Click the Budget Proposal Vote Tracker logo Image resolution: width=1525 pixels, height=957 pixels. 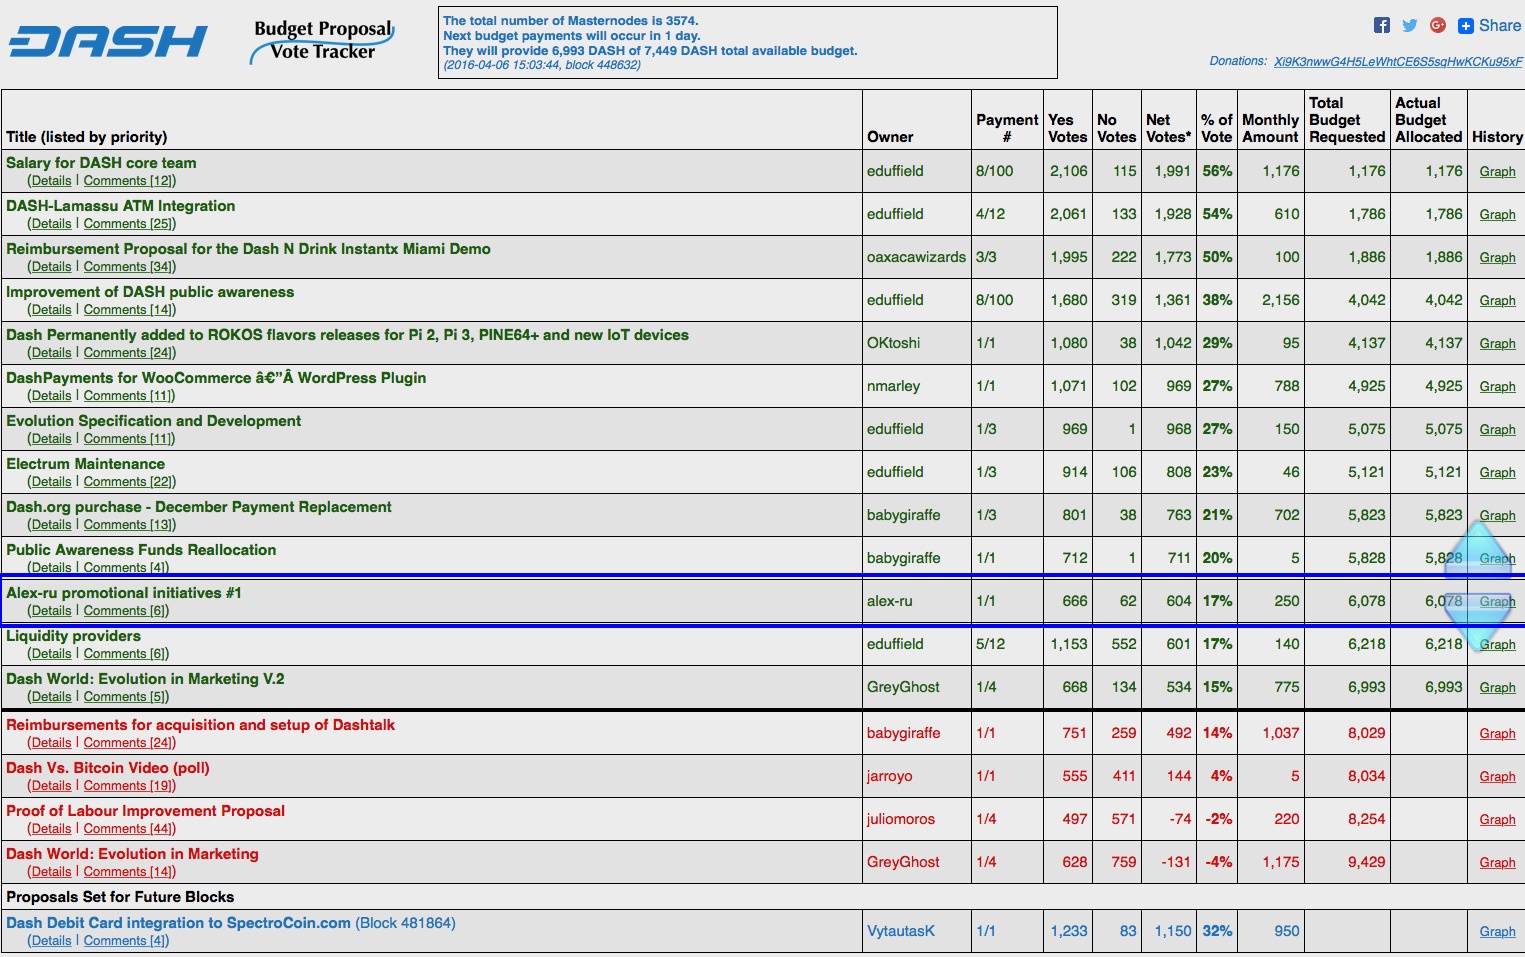click(322, 41)
